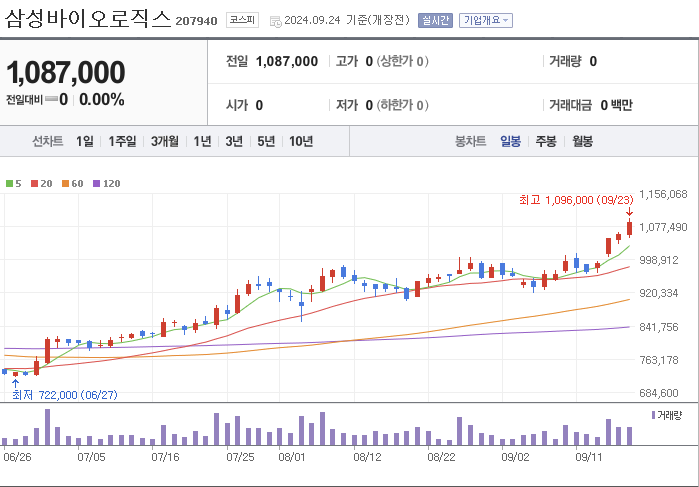Click the purple 120-day moving average swatch
The width and height of the screenshot is (699, 487).
pos(96,183)
